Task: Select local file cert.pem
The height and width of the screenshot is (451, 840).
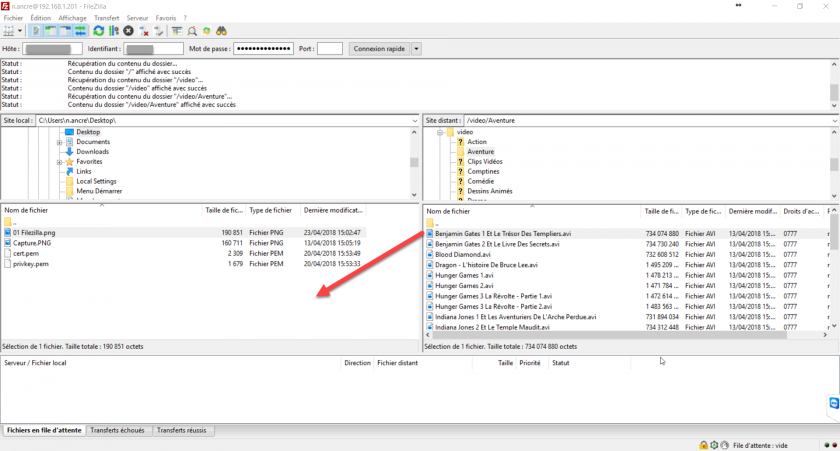Action: [26, 253]
